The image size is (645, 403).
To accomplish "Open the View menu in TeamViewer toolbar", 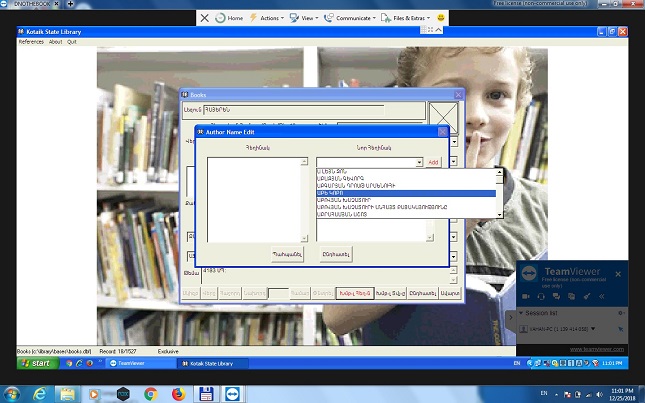I will [x=308, y=18].
